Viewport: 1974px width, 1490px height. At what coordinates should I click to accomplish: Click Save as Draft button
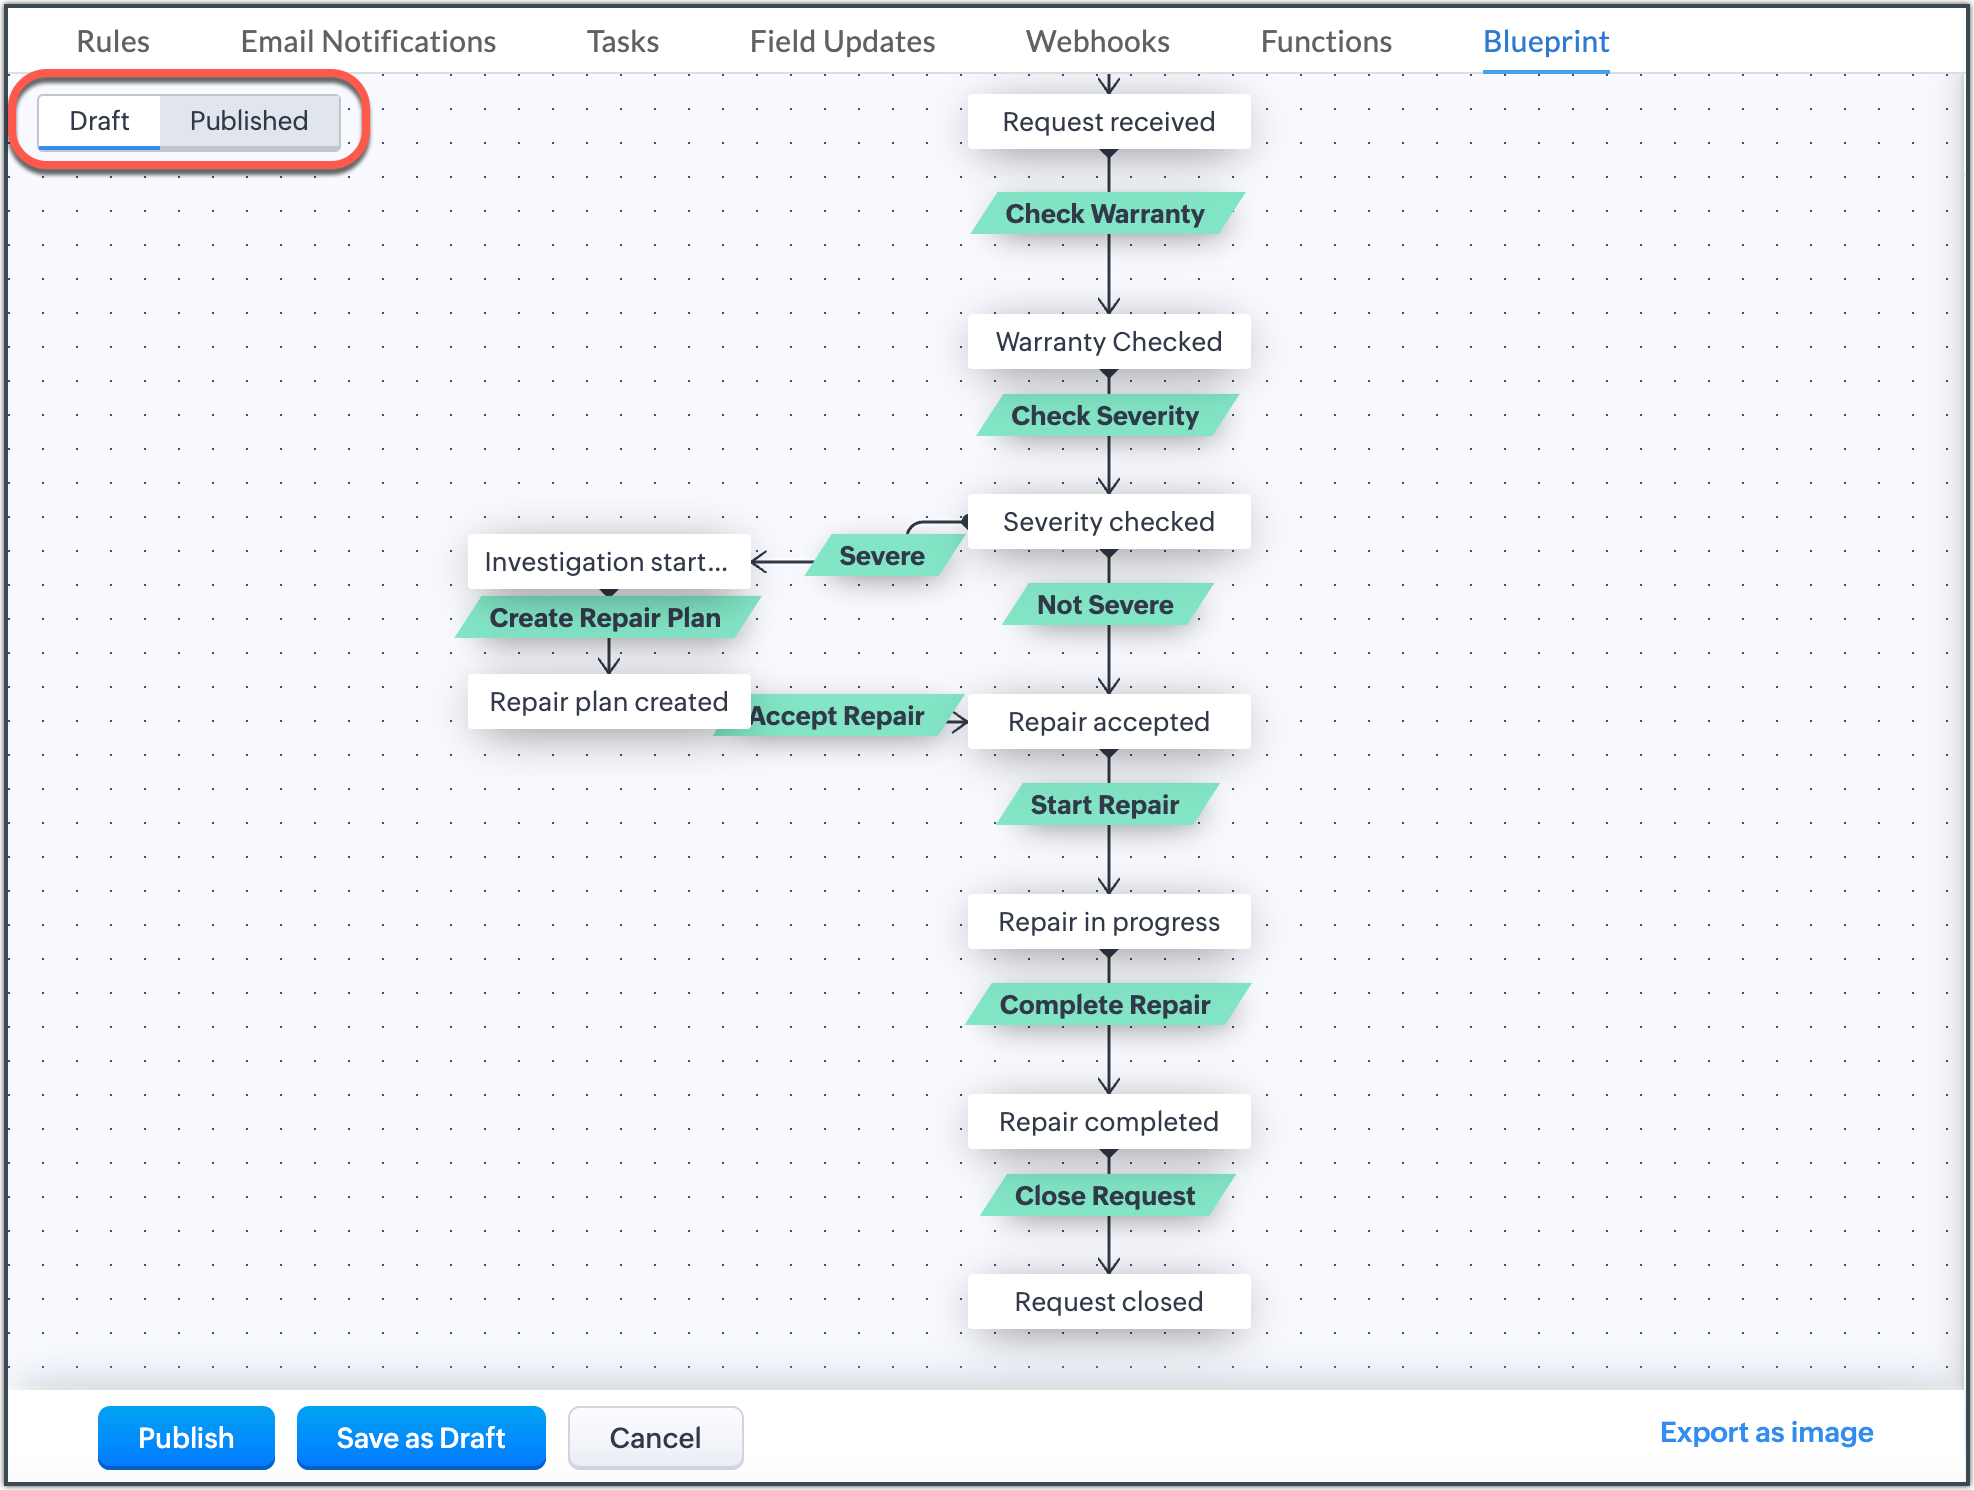[x=421, y=1437]
